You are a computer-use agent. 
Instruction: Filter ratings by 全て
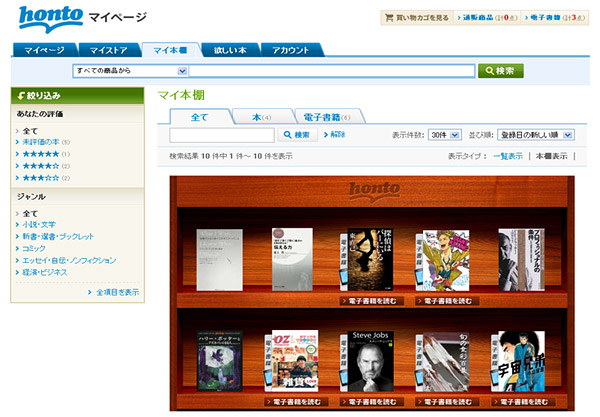coord(30,131)
